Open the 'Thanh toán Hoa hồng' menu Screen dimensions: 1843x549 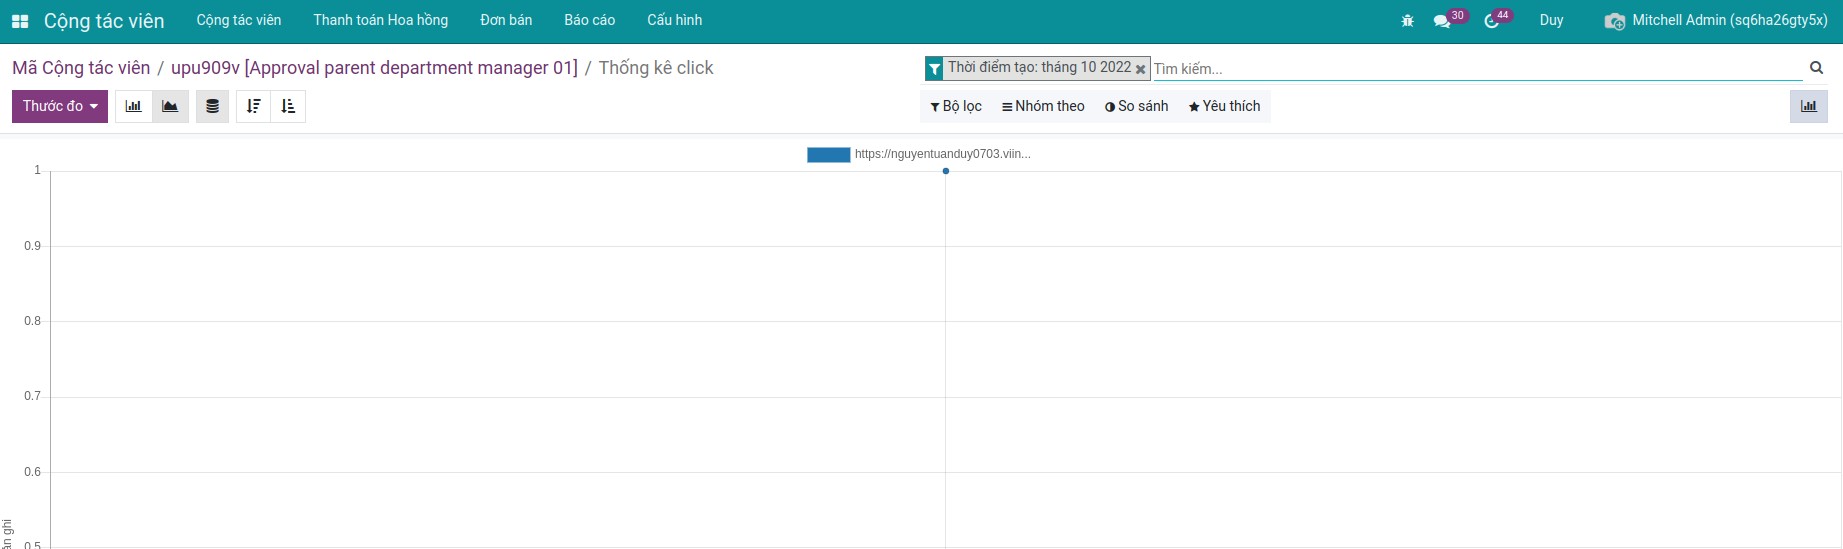[x=380, y=20]
